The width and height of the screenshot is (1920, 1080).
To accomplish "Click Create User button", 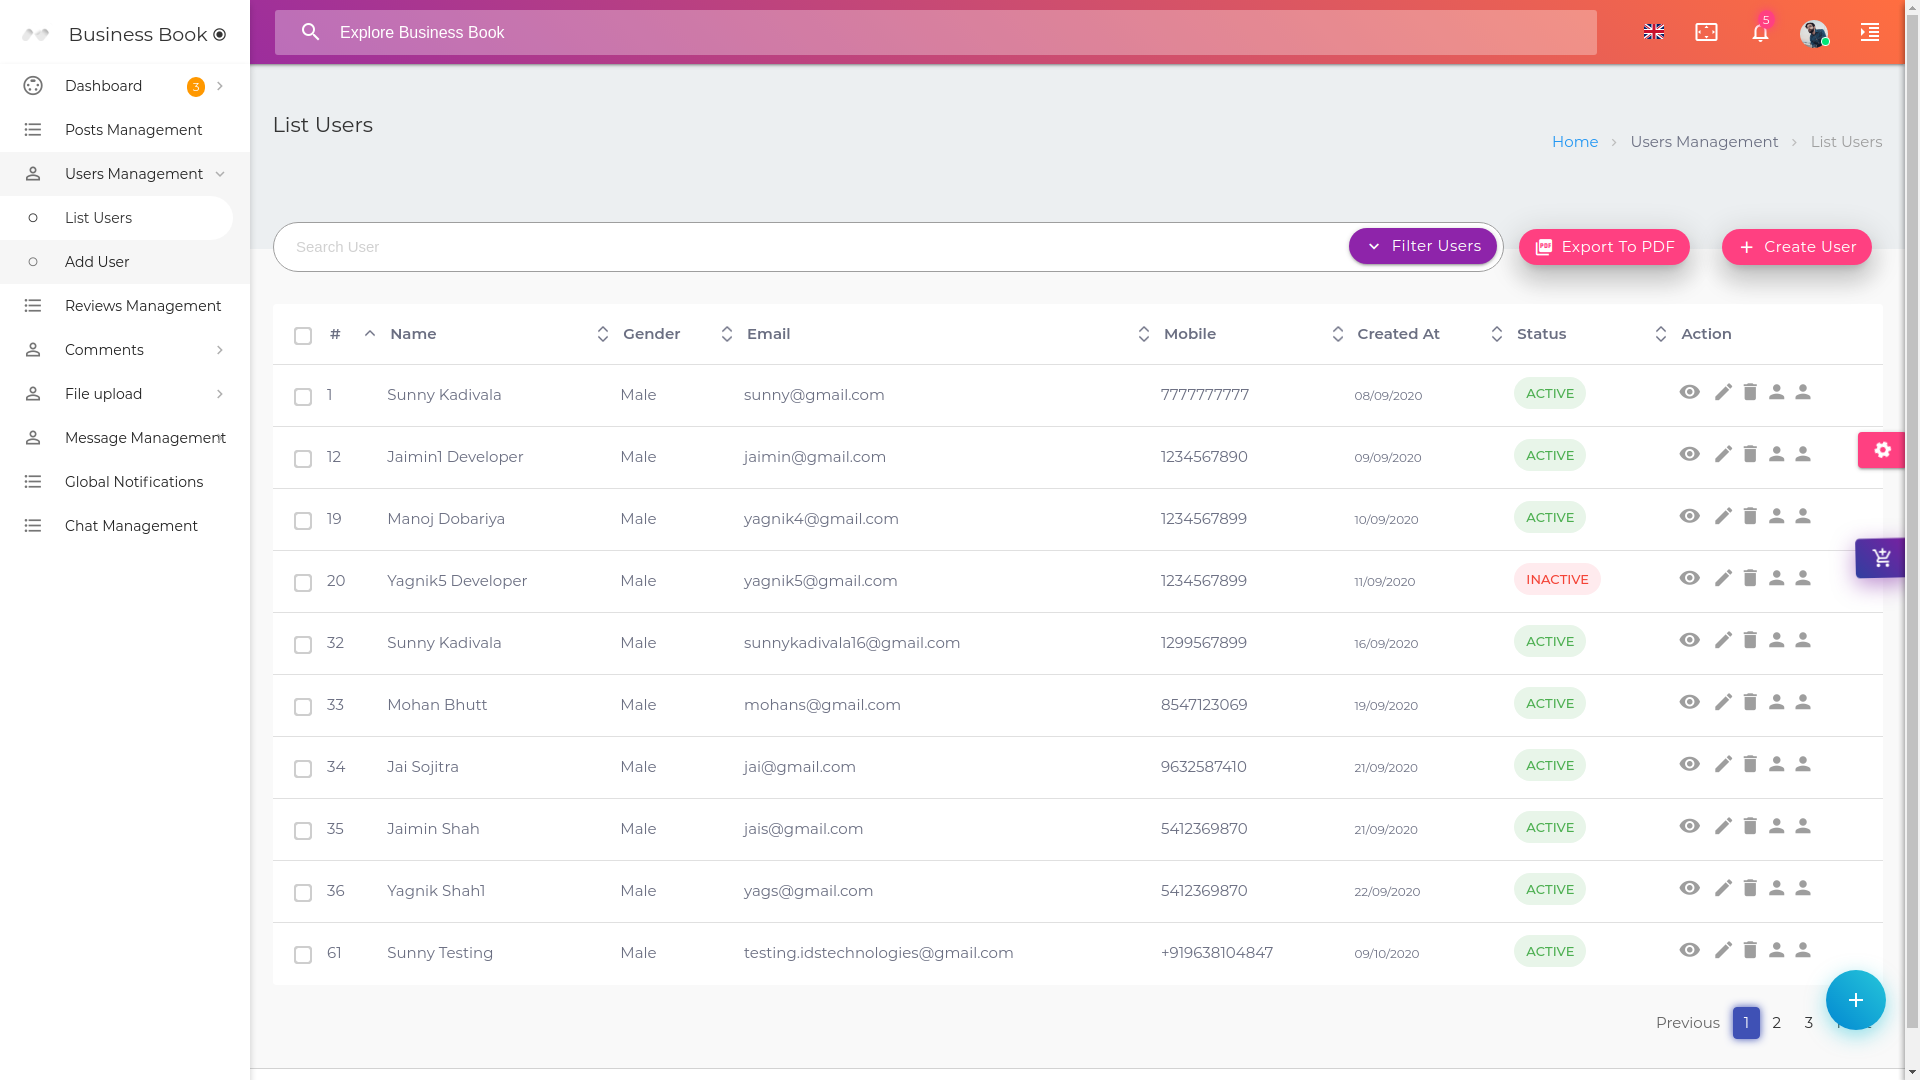I will (x=1796, y=247).
